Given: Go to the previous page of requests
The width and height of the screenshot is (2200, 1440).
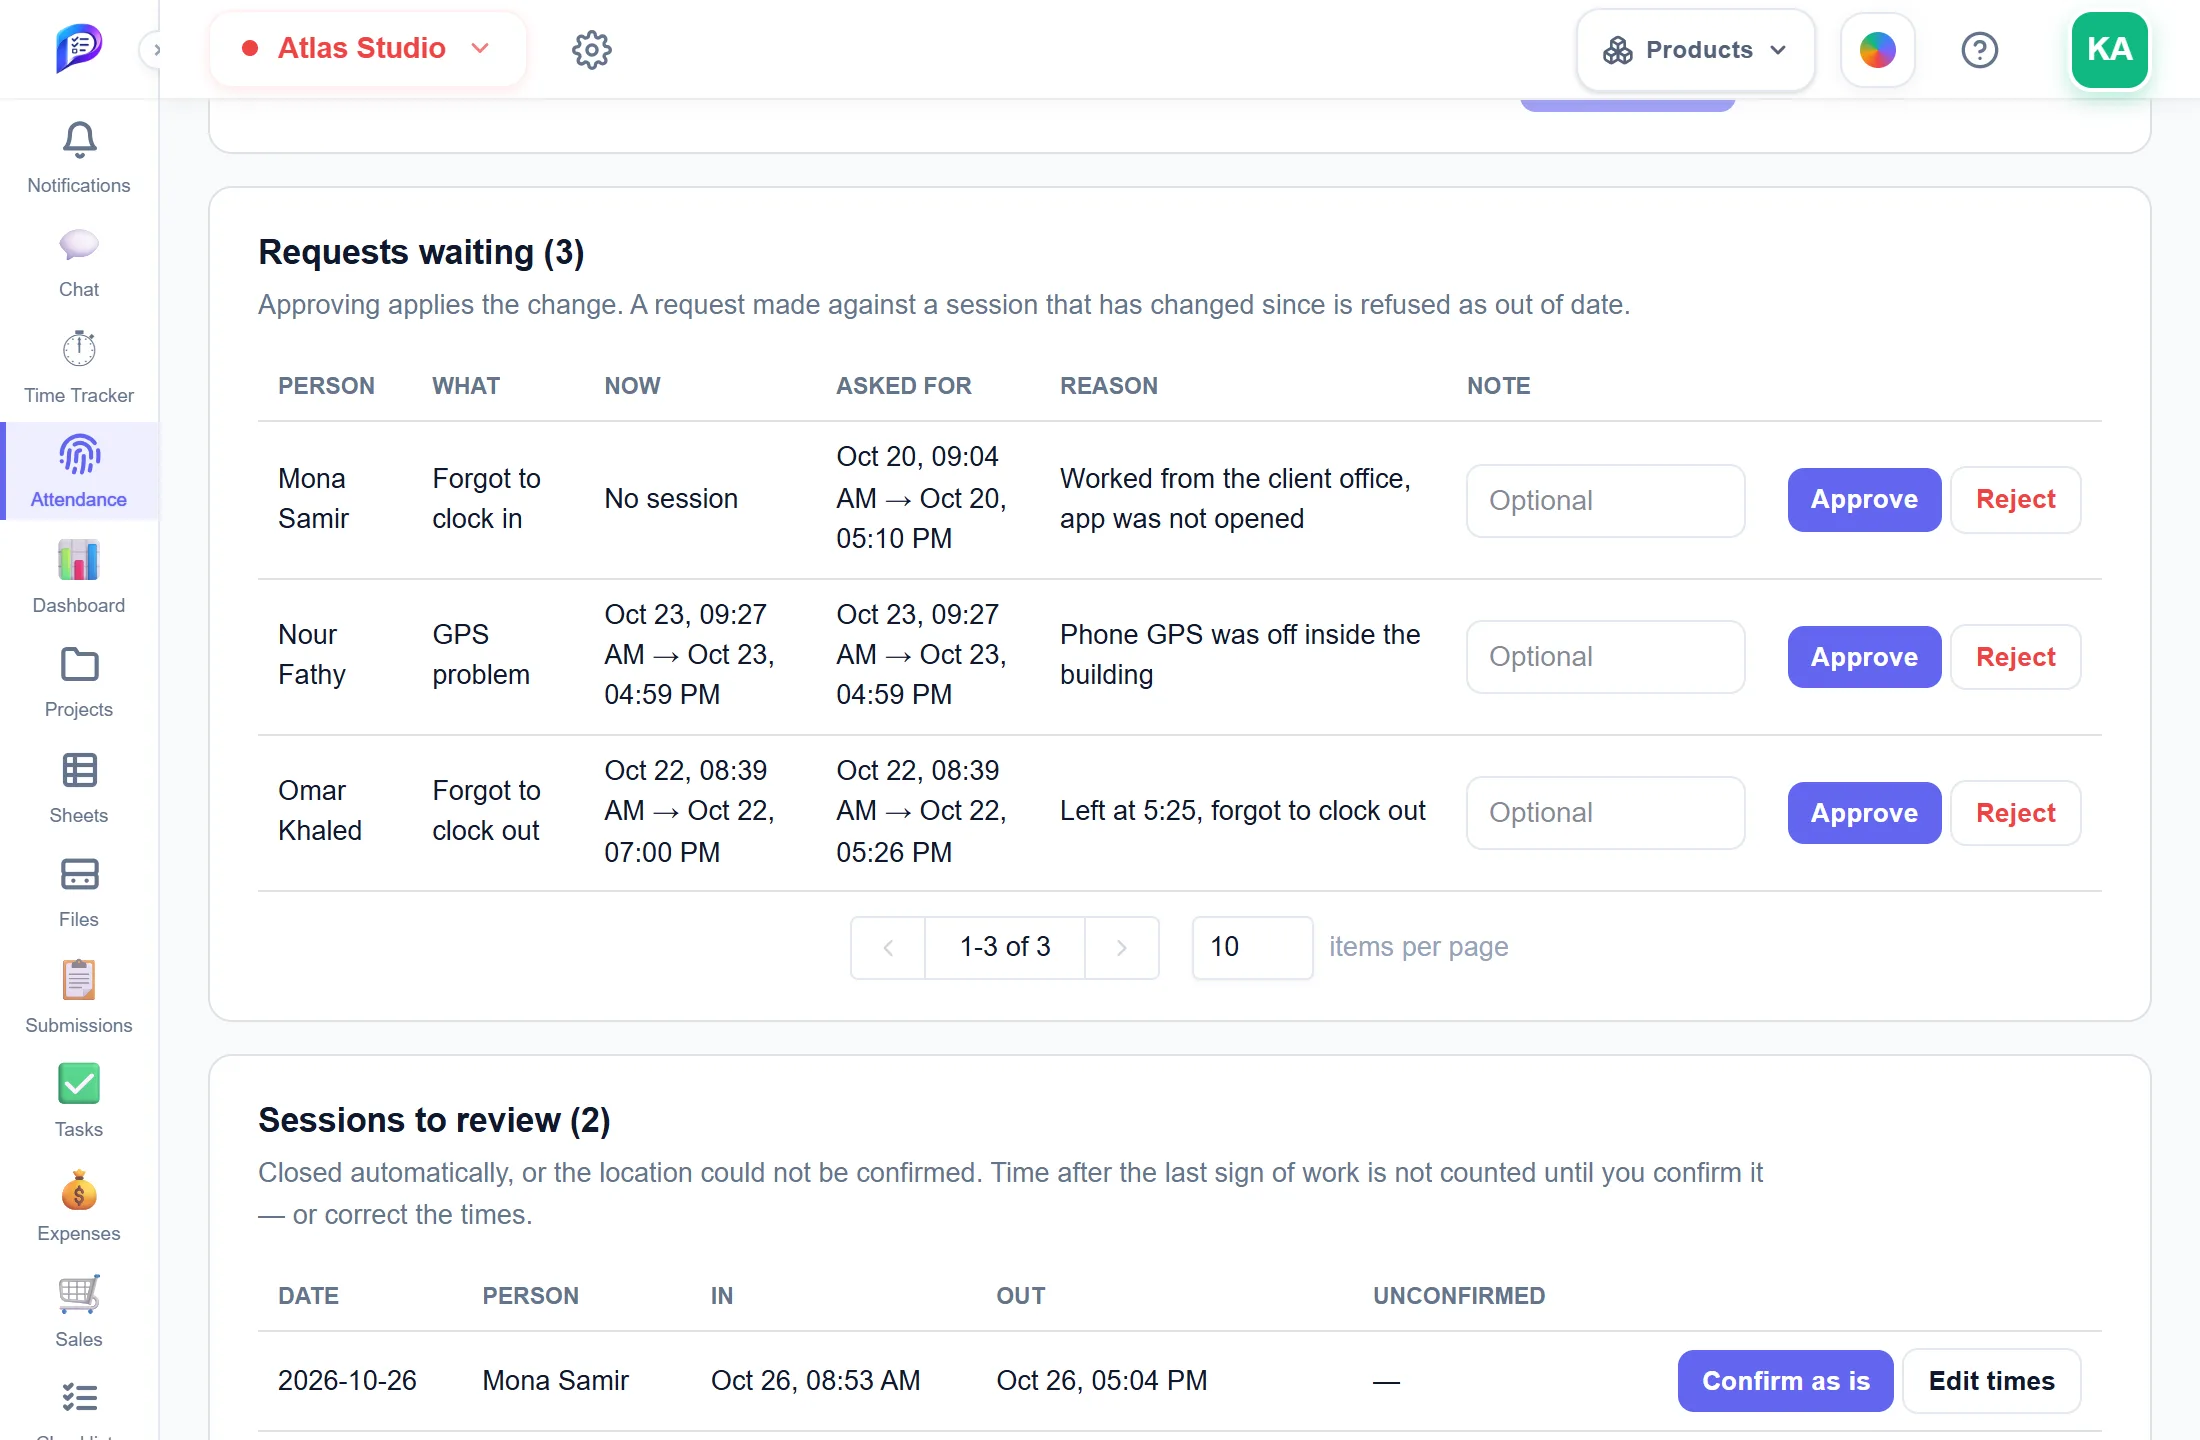Looking at the screenshot, I should [888, 947].
